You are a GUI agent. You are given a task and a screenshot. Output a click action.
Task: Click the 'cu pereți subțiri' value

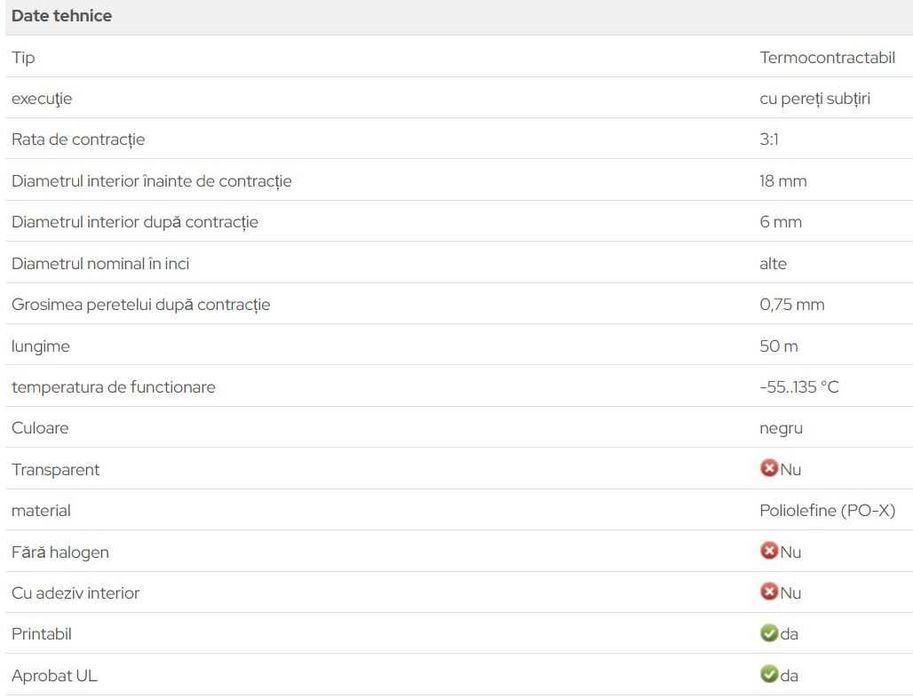point(814,98)
